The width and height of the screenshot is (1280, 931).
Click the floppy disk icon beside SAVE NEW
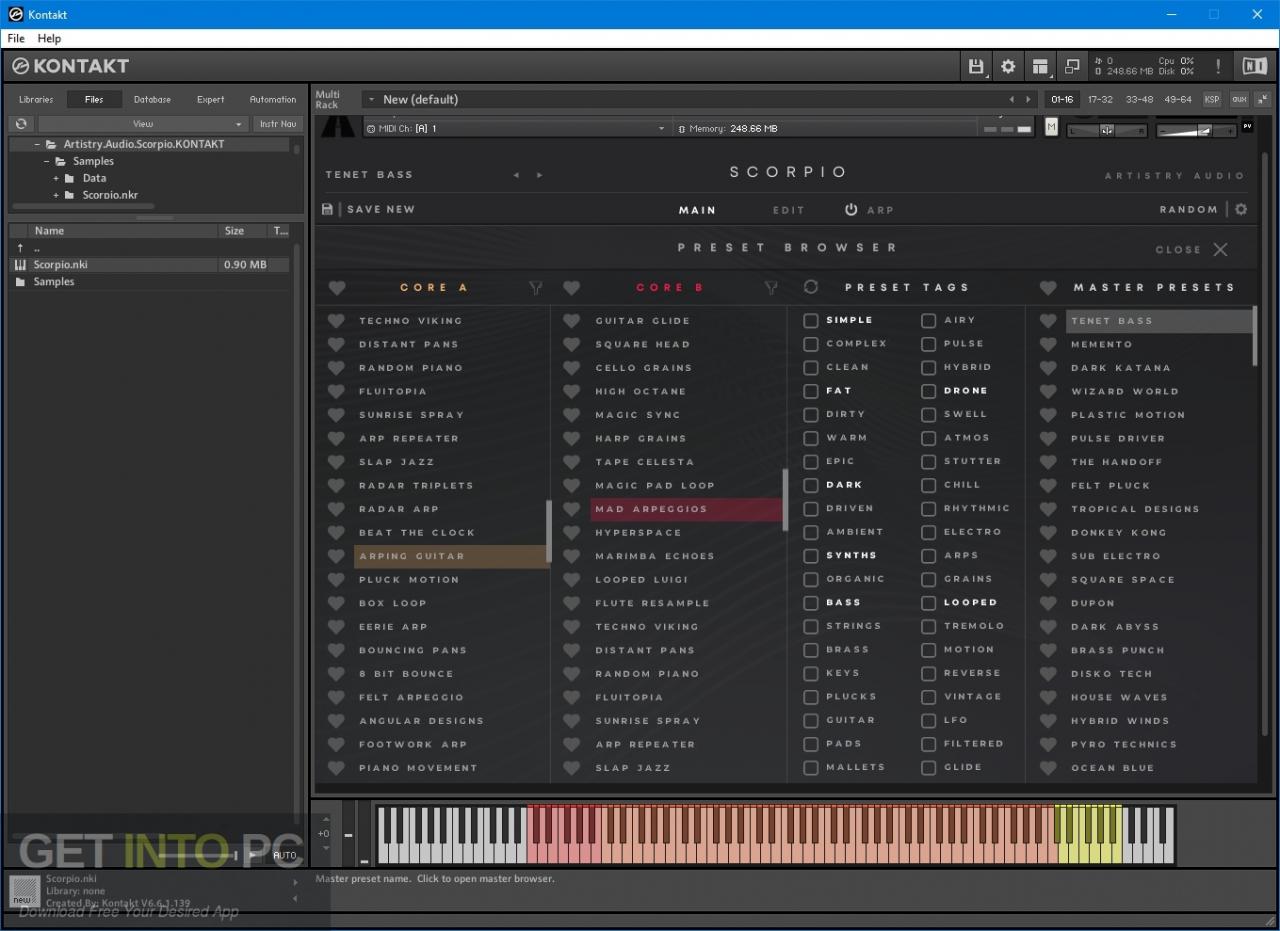pos(327,209)
